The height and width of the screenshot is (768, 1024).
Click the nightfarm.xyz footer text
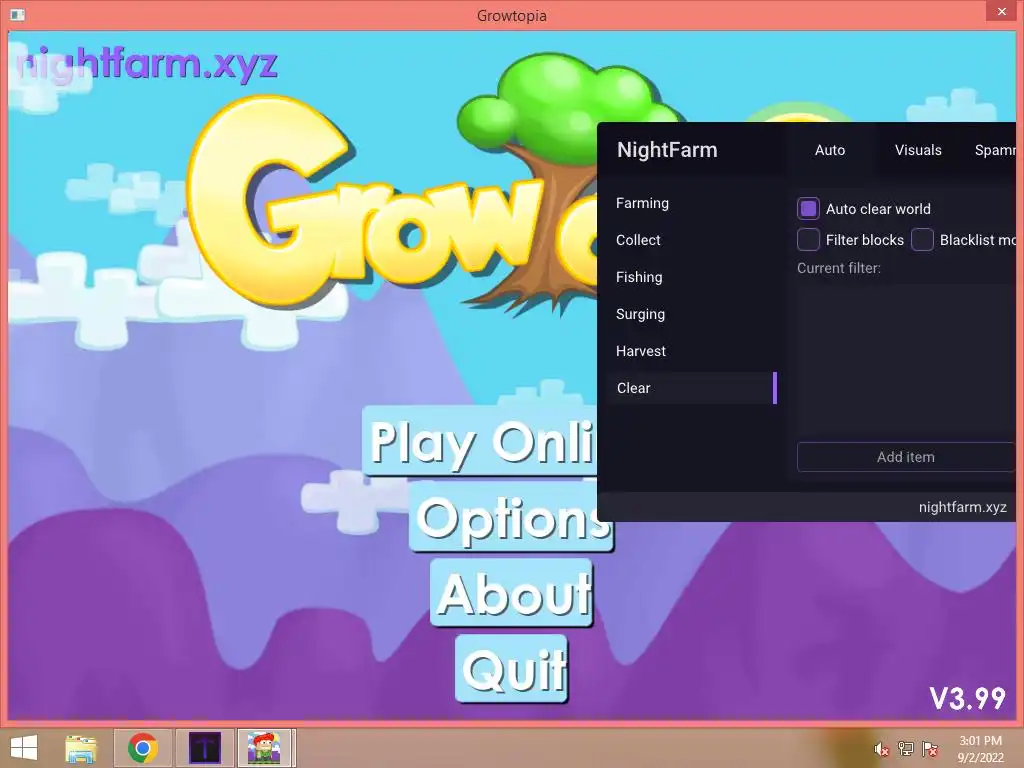click(962, 507)
